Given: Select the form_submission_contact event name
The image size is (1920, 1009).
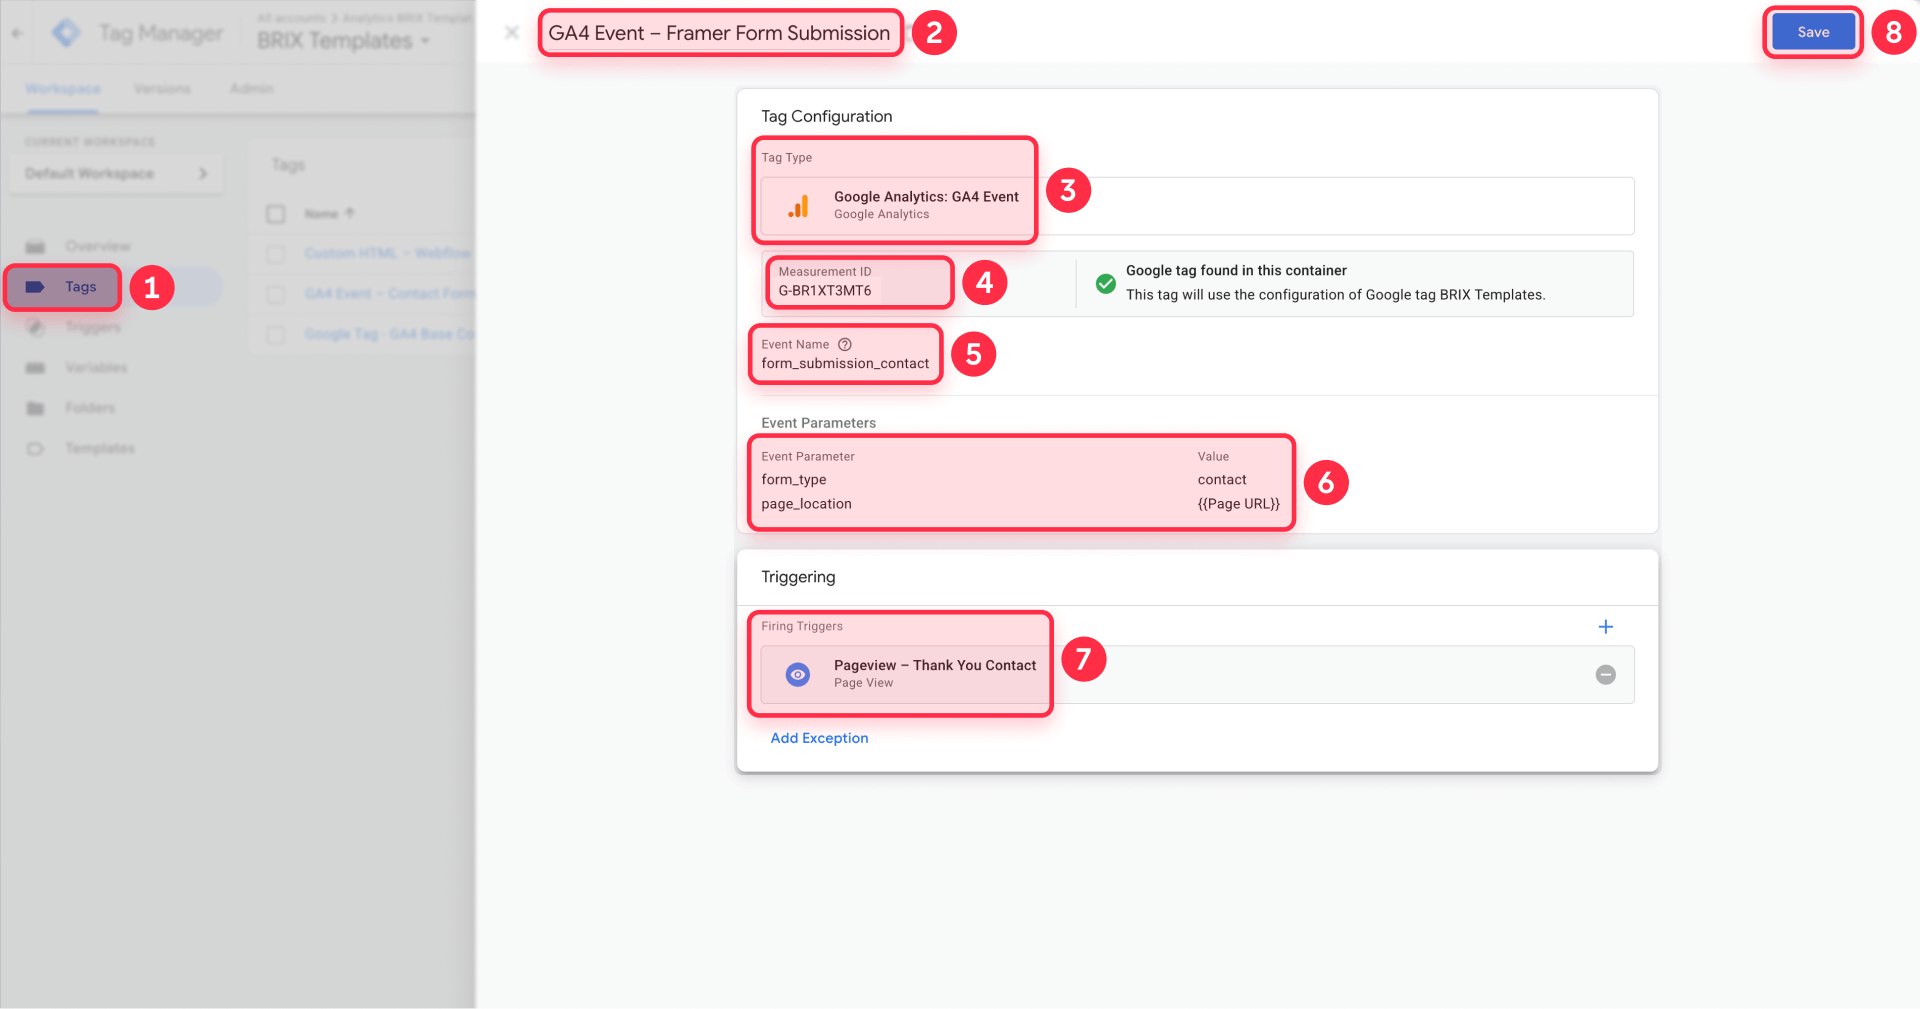Looking at the screenshot, I should point(845,363).
